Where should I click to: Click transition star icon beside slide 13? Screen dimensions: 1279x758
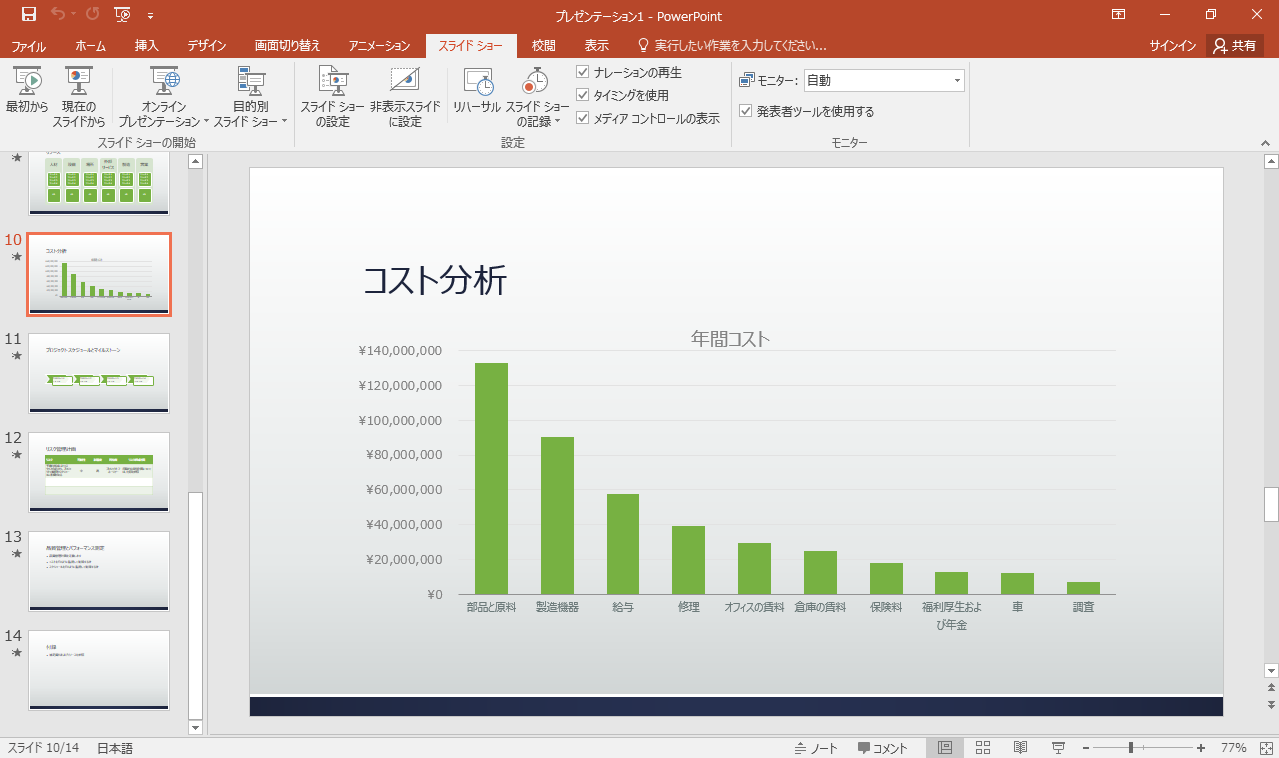[15, 554]
